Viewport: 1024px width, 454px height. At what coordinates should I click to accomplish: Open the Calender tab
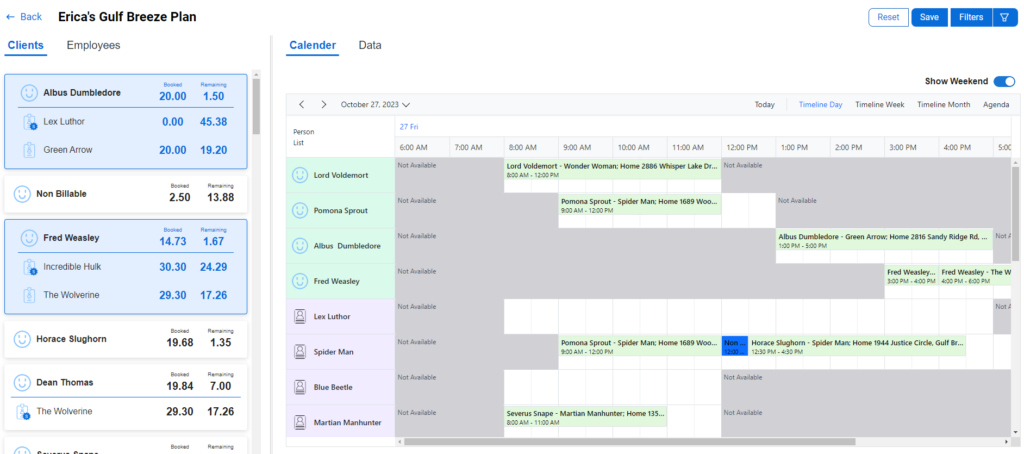(x=313, y=45)
